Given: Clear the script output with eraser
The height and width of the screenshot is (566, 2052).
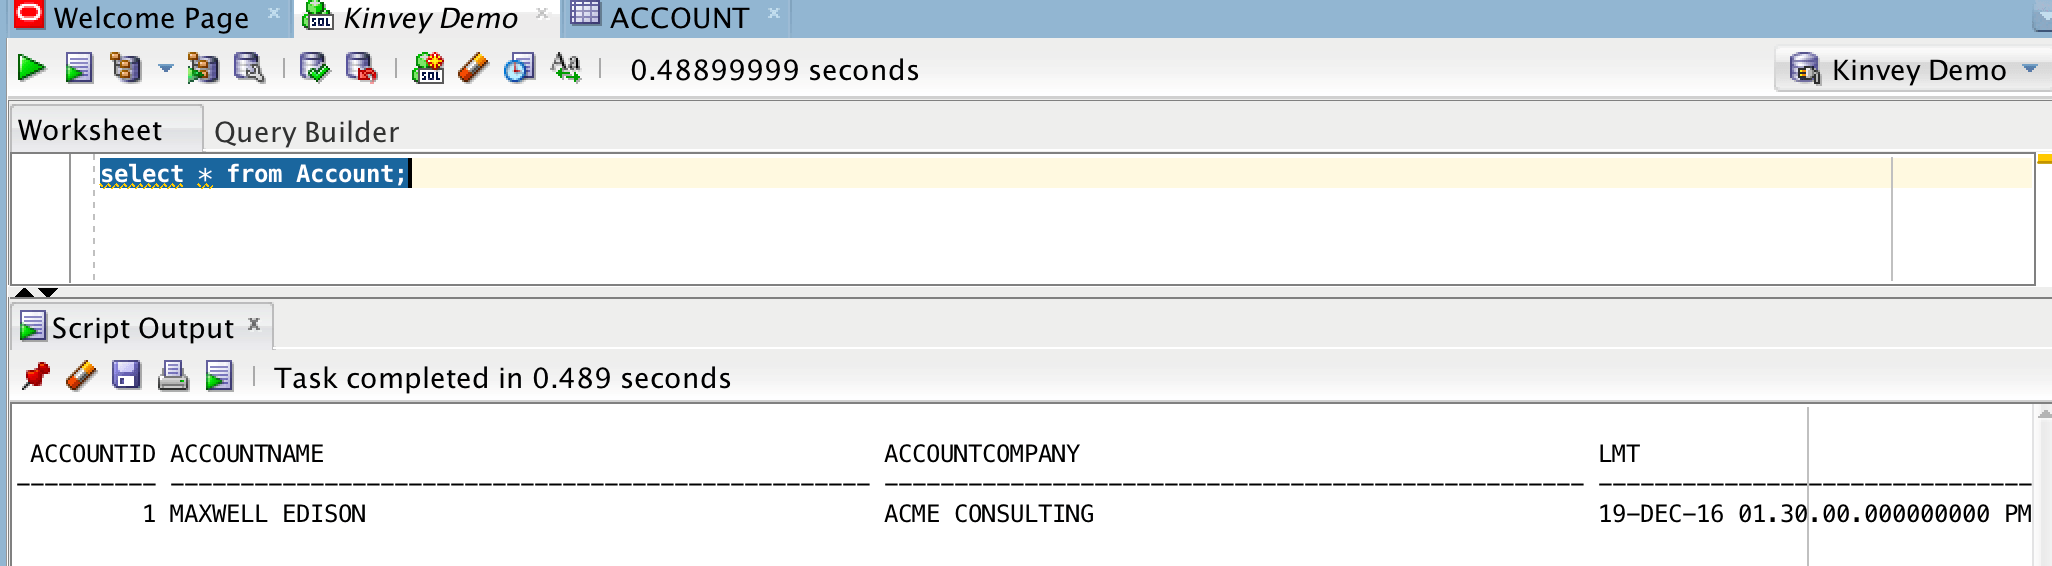Looking at the screenshot, I should point(81,376).
